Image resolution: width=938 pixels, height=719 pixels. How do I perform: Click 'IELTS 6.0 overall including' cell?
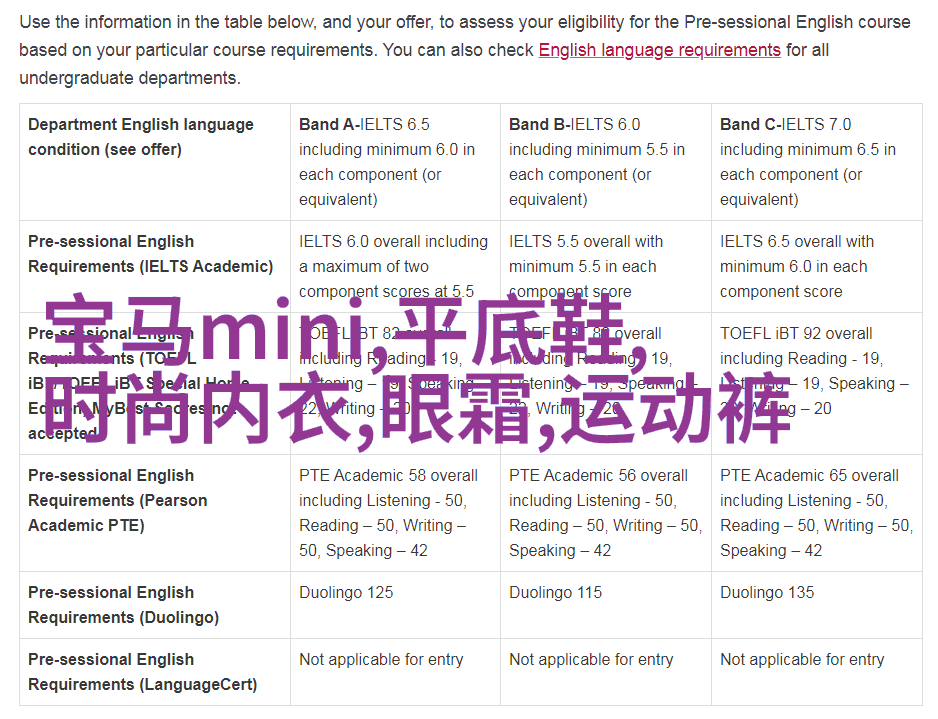(x=395, y=266)
